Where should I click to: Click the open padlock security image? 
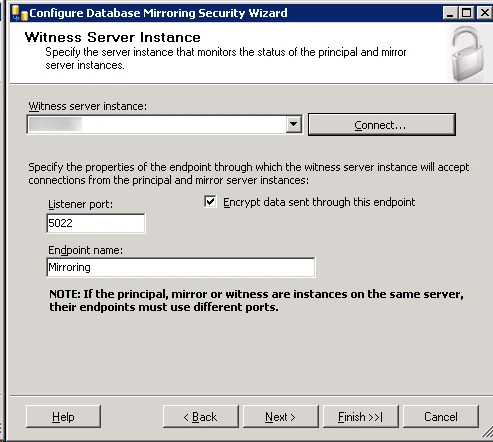click(x=468, y=54)
